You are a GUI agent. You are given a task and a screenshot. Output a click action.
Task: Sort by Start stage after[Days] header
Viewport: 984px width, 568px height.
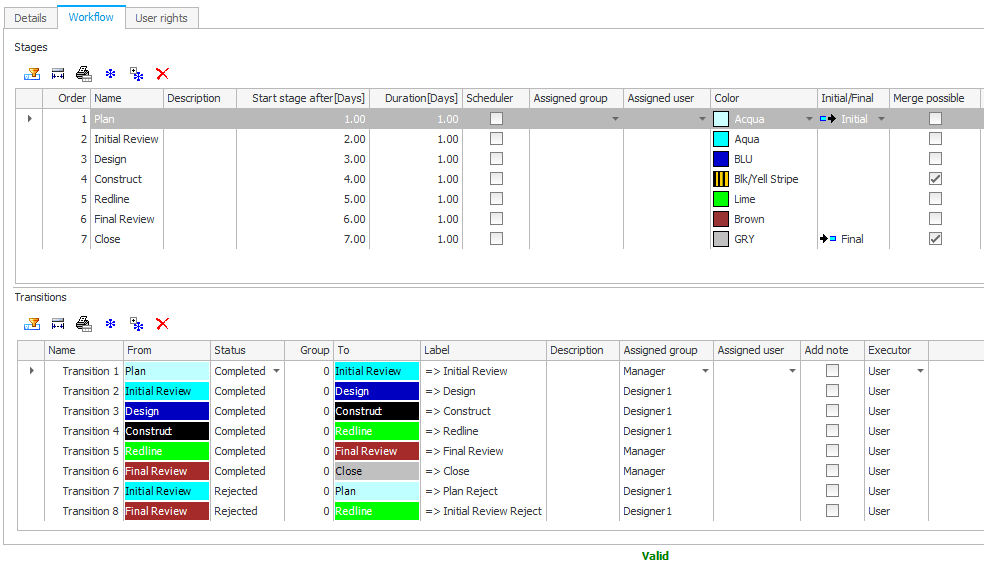tap(303, 98)
